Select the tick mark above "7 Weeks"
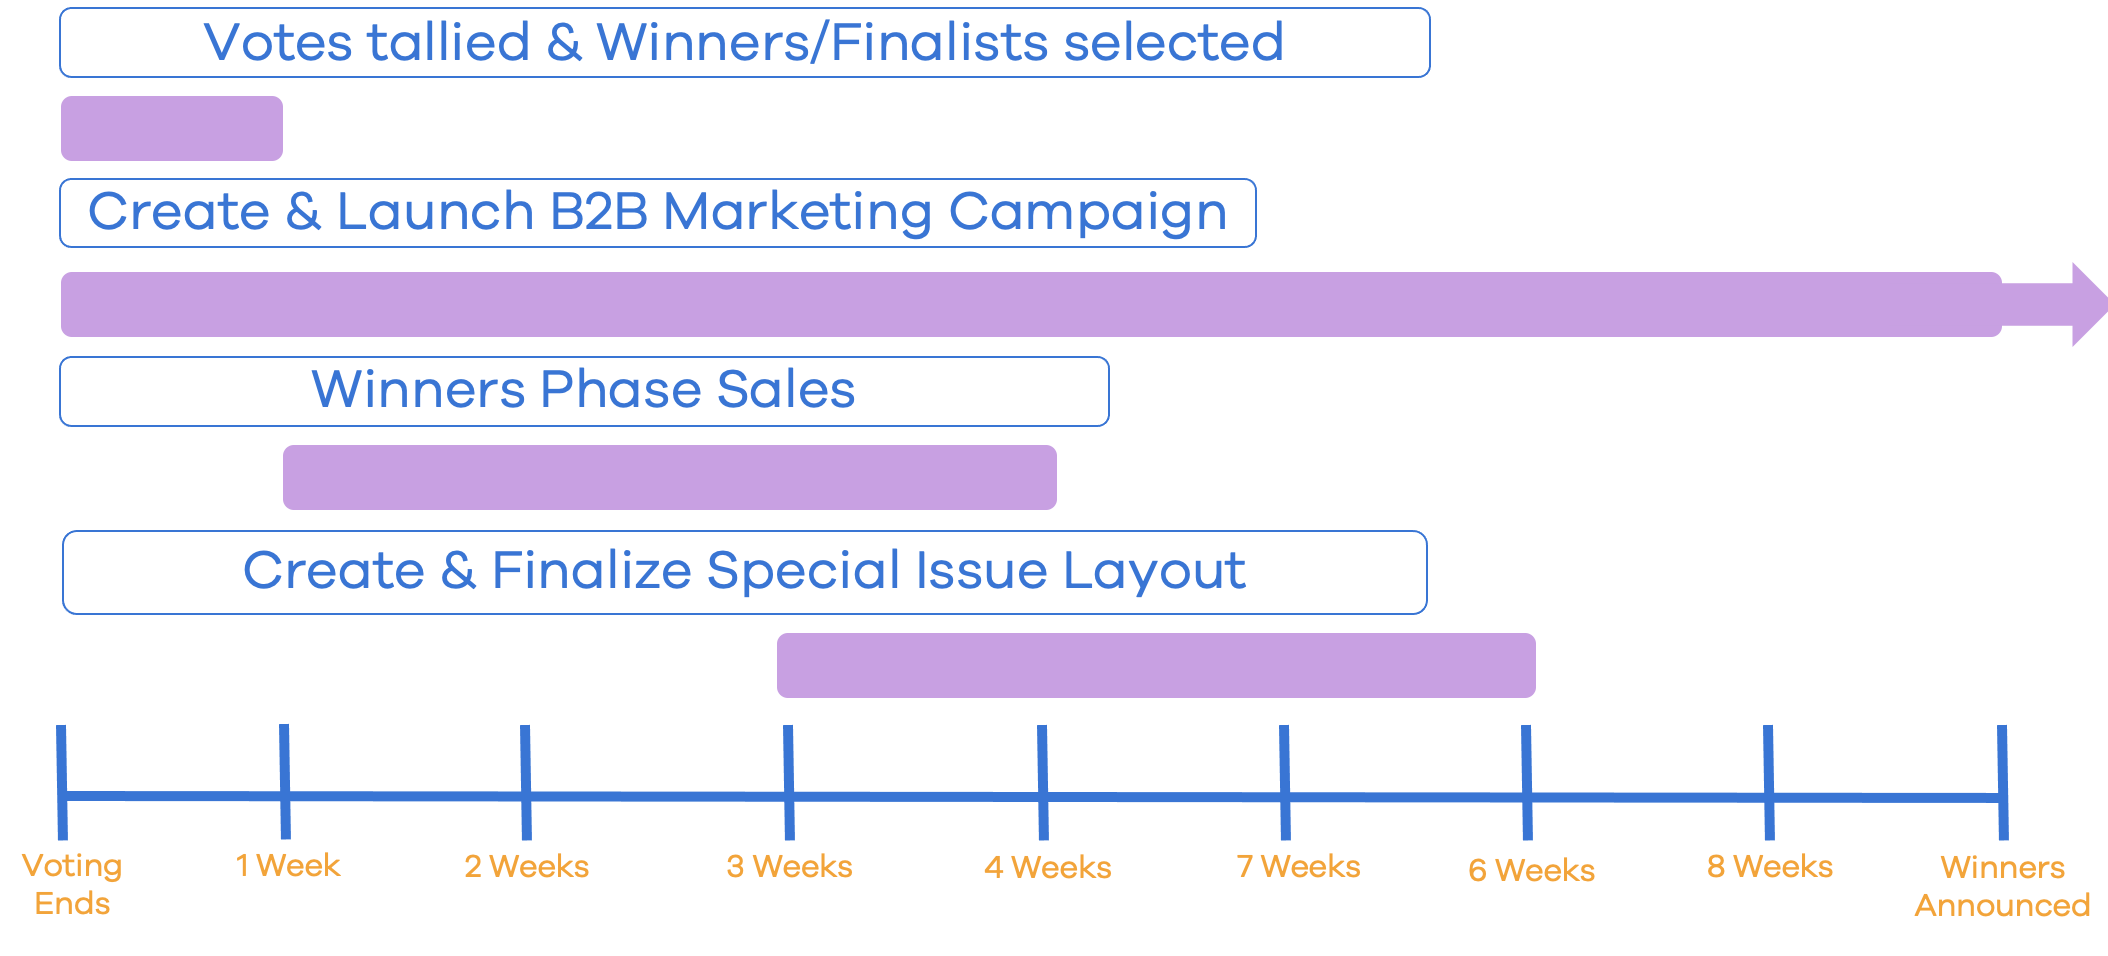The image size is (2108, 956). pyautogui.click(x=1285, y=782)
